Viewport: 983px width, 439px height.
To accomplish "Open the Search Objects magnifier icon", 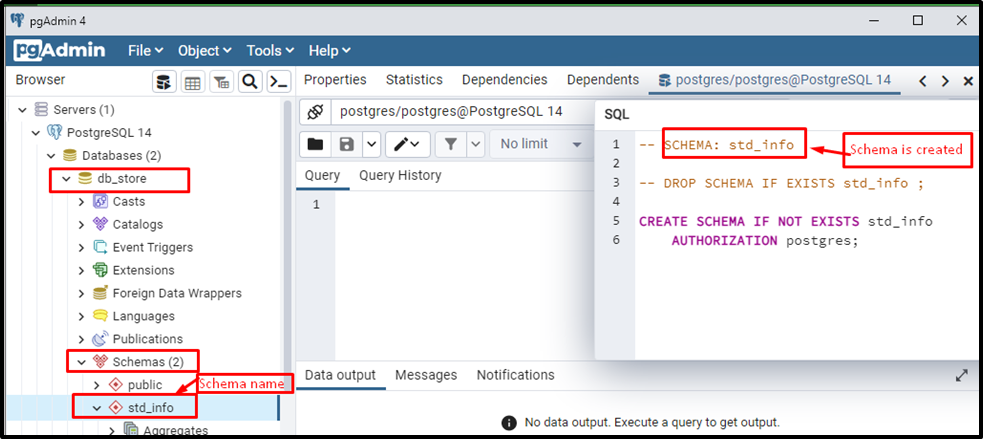I will [250, 82].
